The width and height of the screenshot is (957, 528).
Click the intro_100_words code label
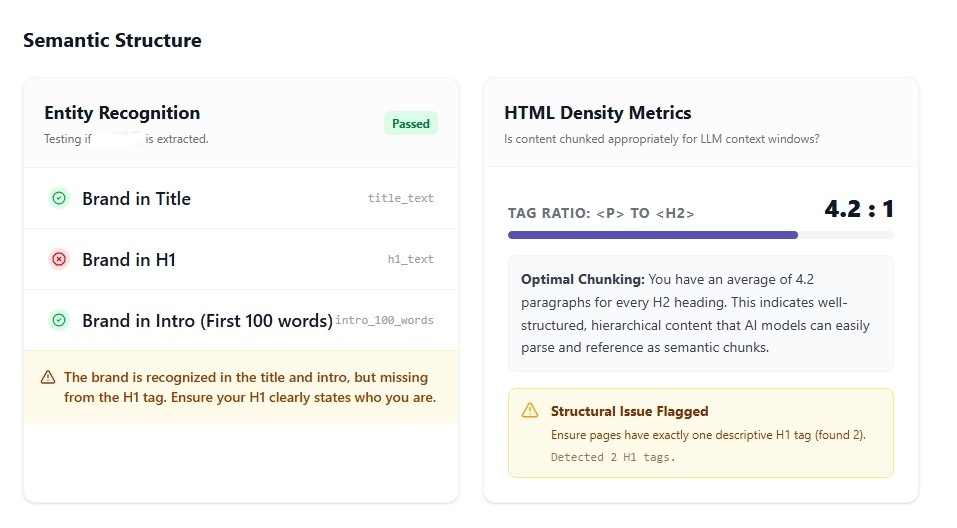[385, 320]
